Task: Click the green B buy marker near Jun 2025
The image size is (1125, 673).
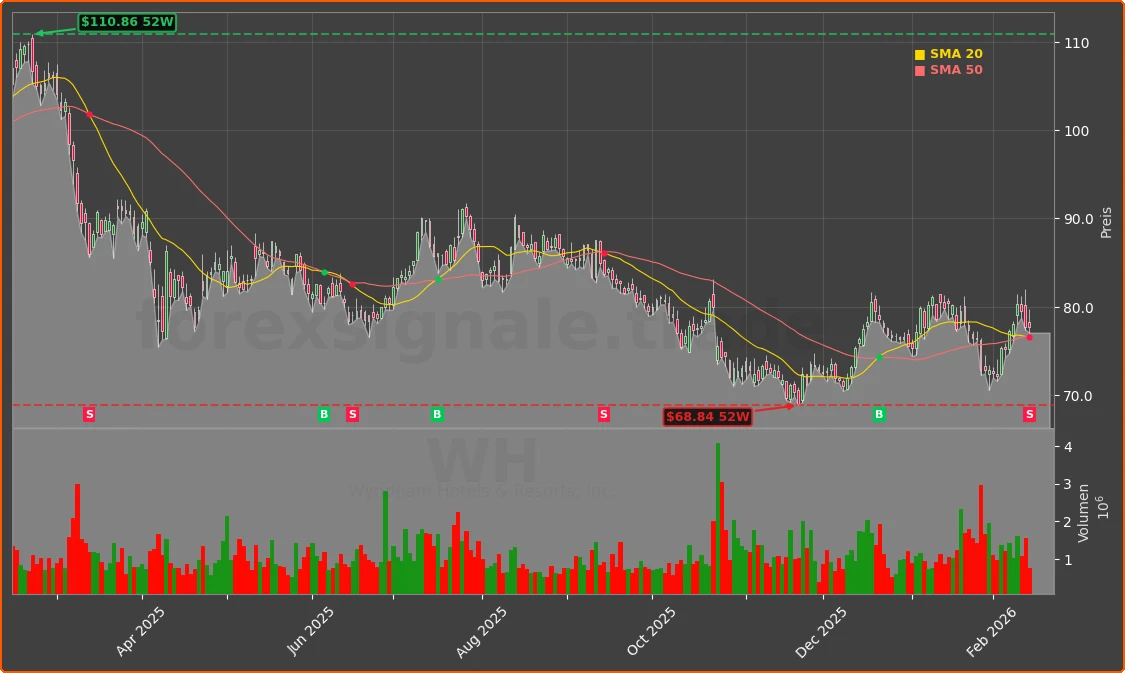Action: point(323,413)
